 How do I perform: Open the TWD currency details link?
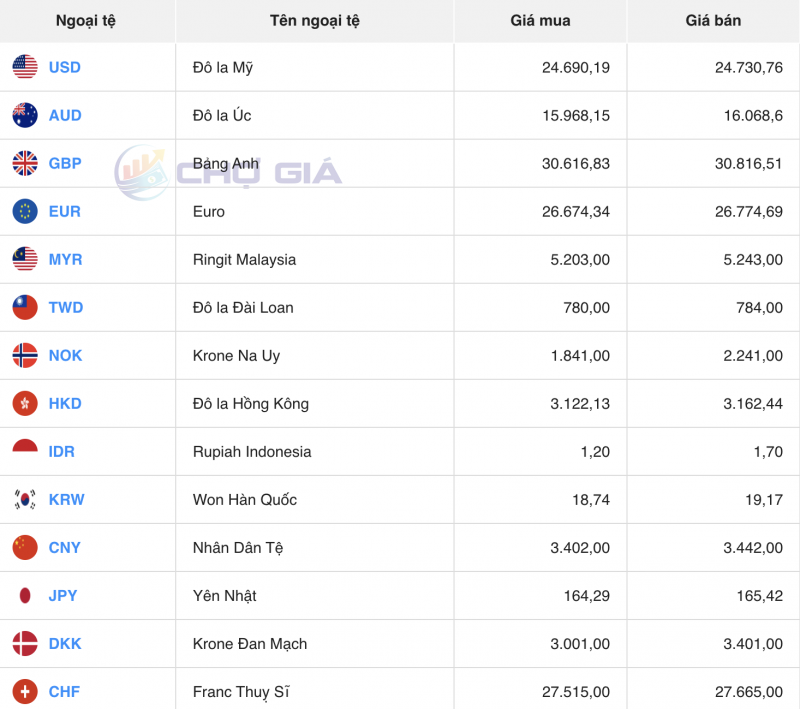pyautogui.click(x=64, y=307)
